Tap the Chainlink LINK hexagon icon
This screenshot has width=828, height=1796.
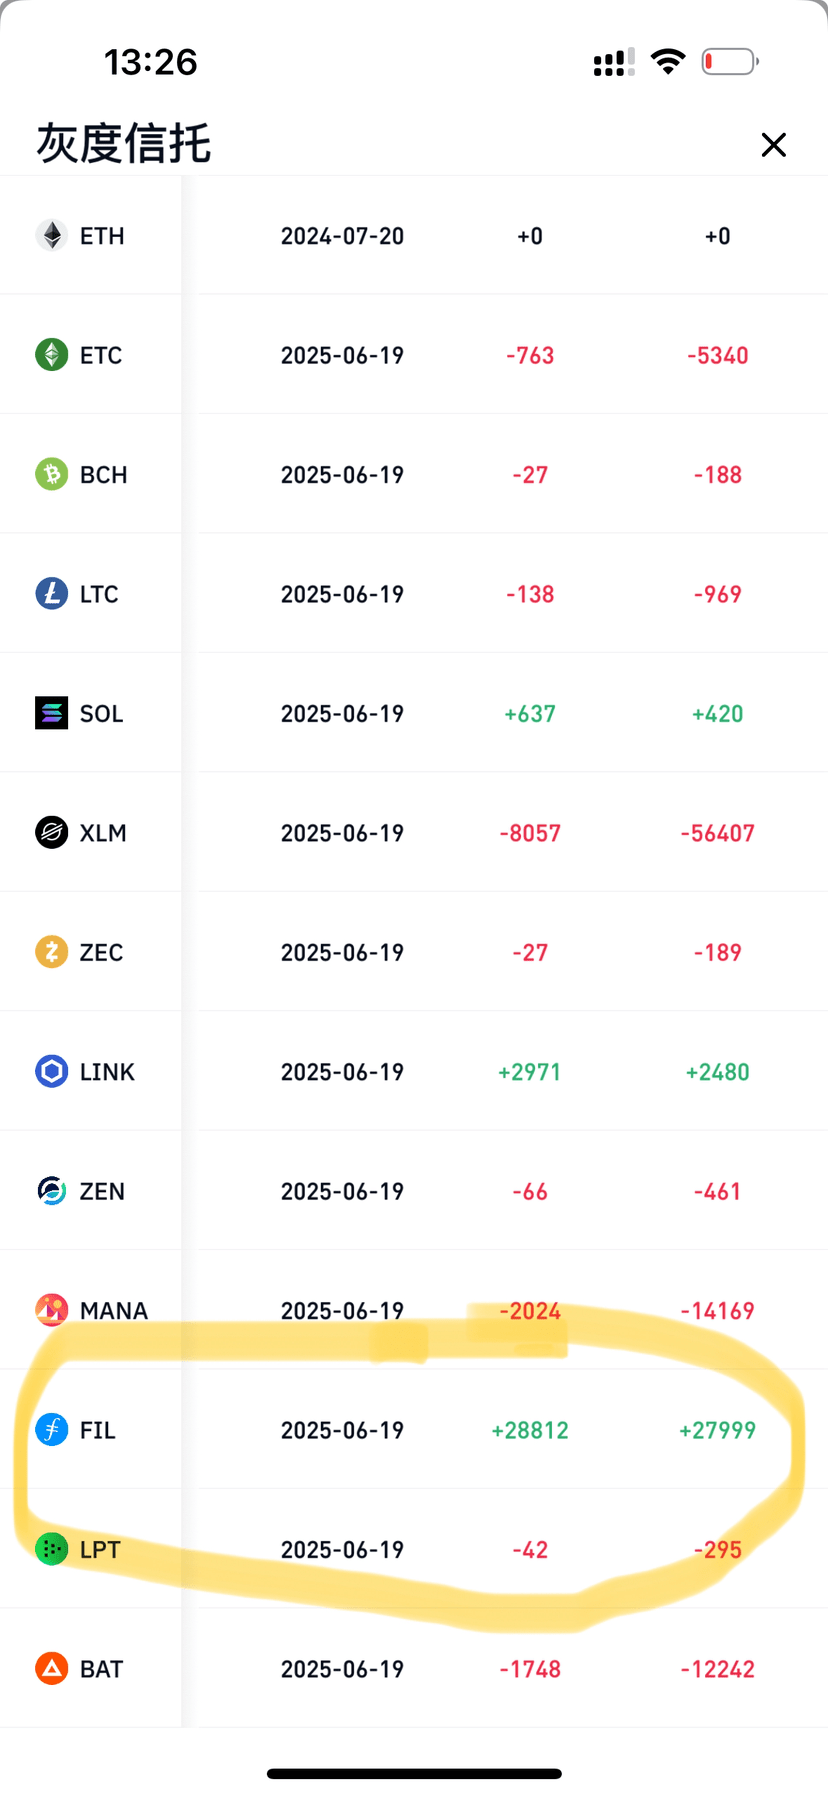52,1071
